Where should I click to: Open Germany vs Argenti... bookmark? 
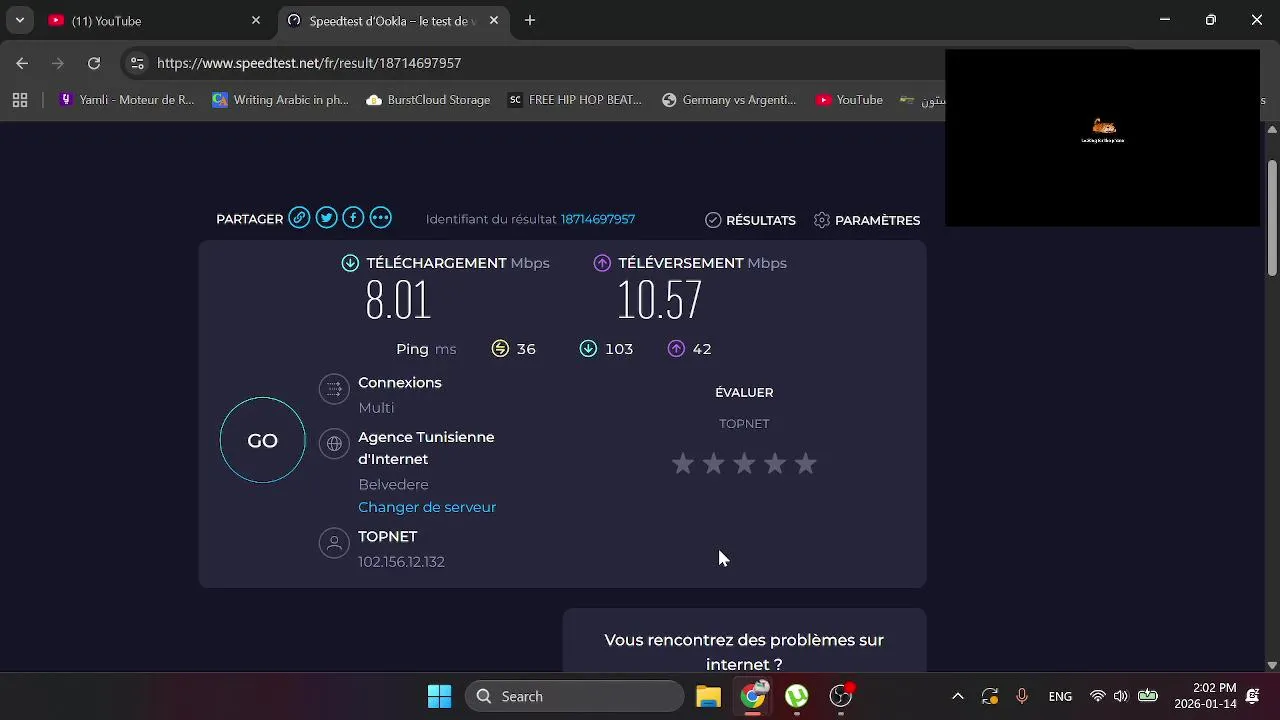[x=729, y=100]
